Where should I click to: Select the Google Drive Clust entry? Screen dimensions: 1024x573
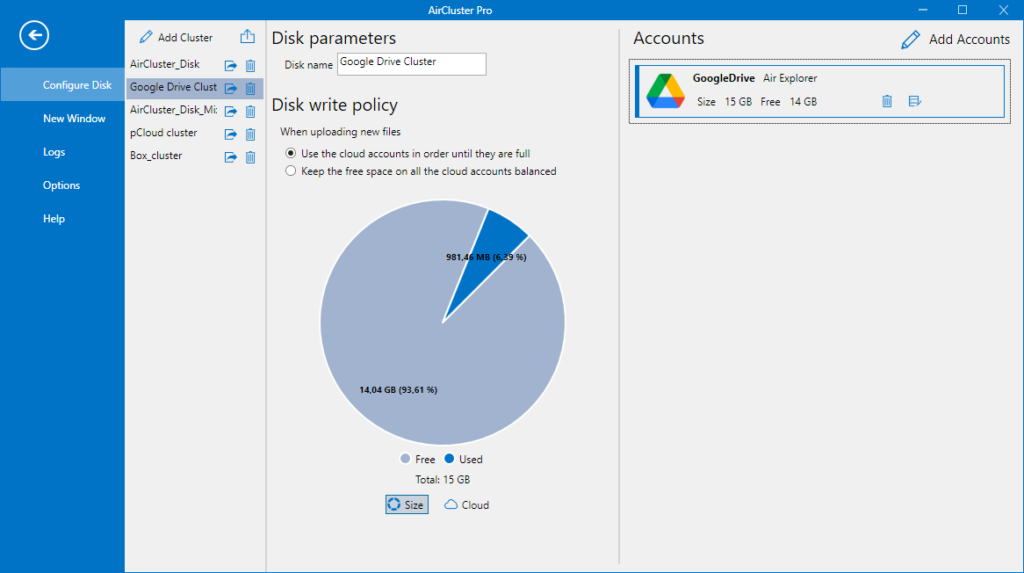tap(173, 87)
